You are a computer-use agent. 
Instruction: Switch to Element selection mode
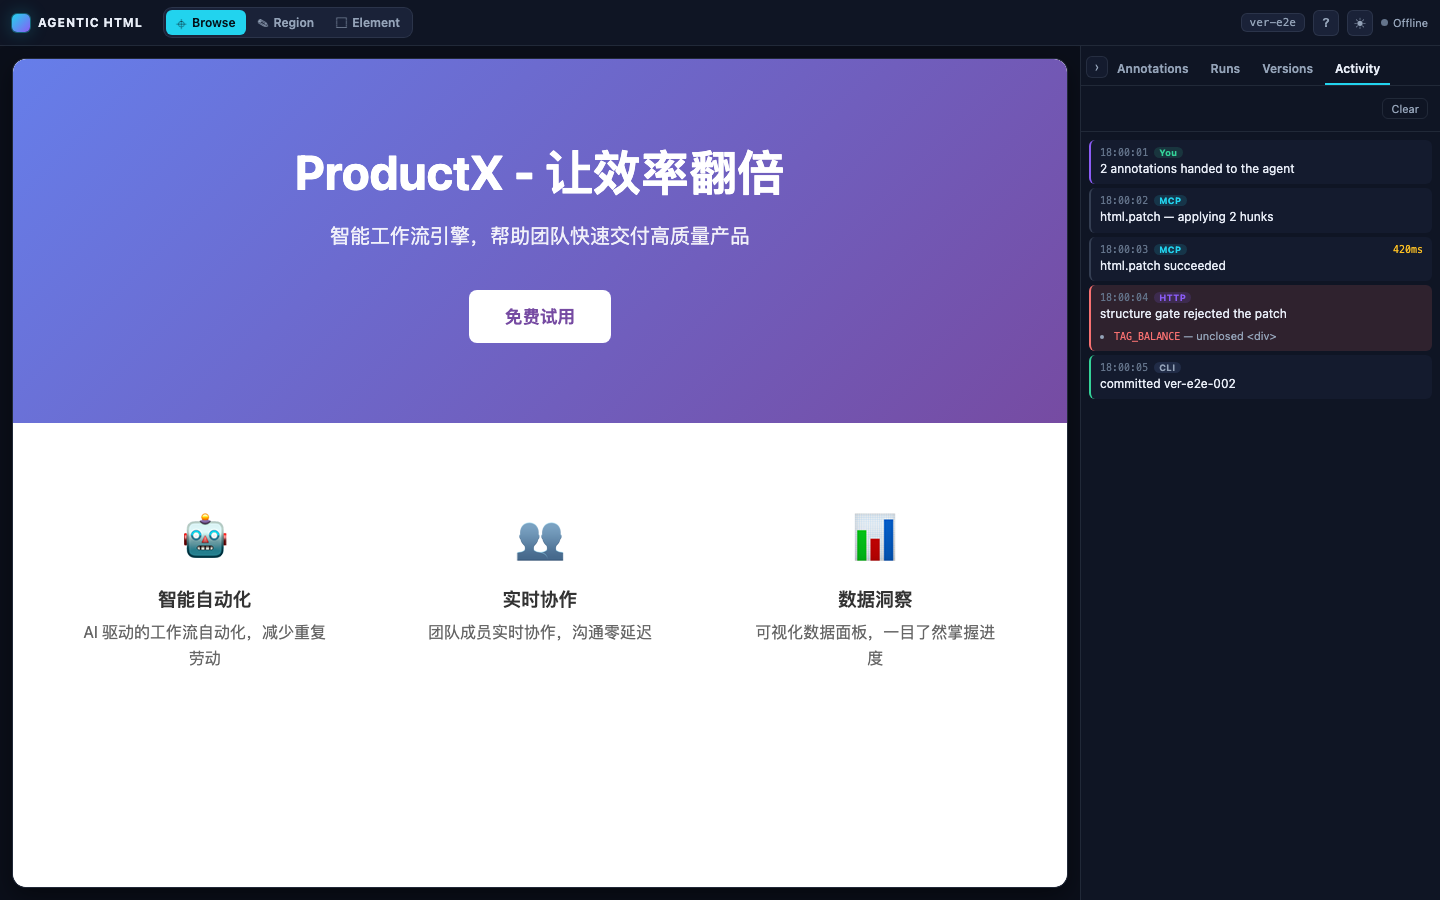tap(368, 23)
